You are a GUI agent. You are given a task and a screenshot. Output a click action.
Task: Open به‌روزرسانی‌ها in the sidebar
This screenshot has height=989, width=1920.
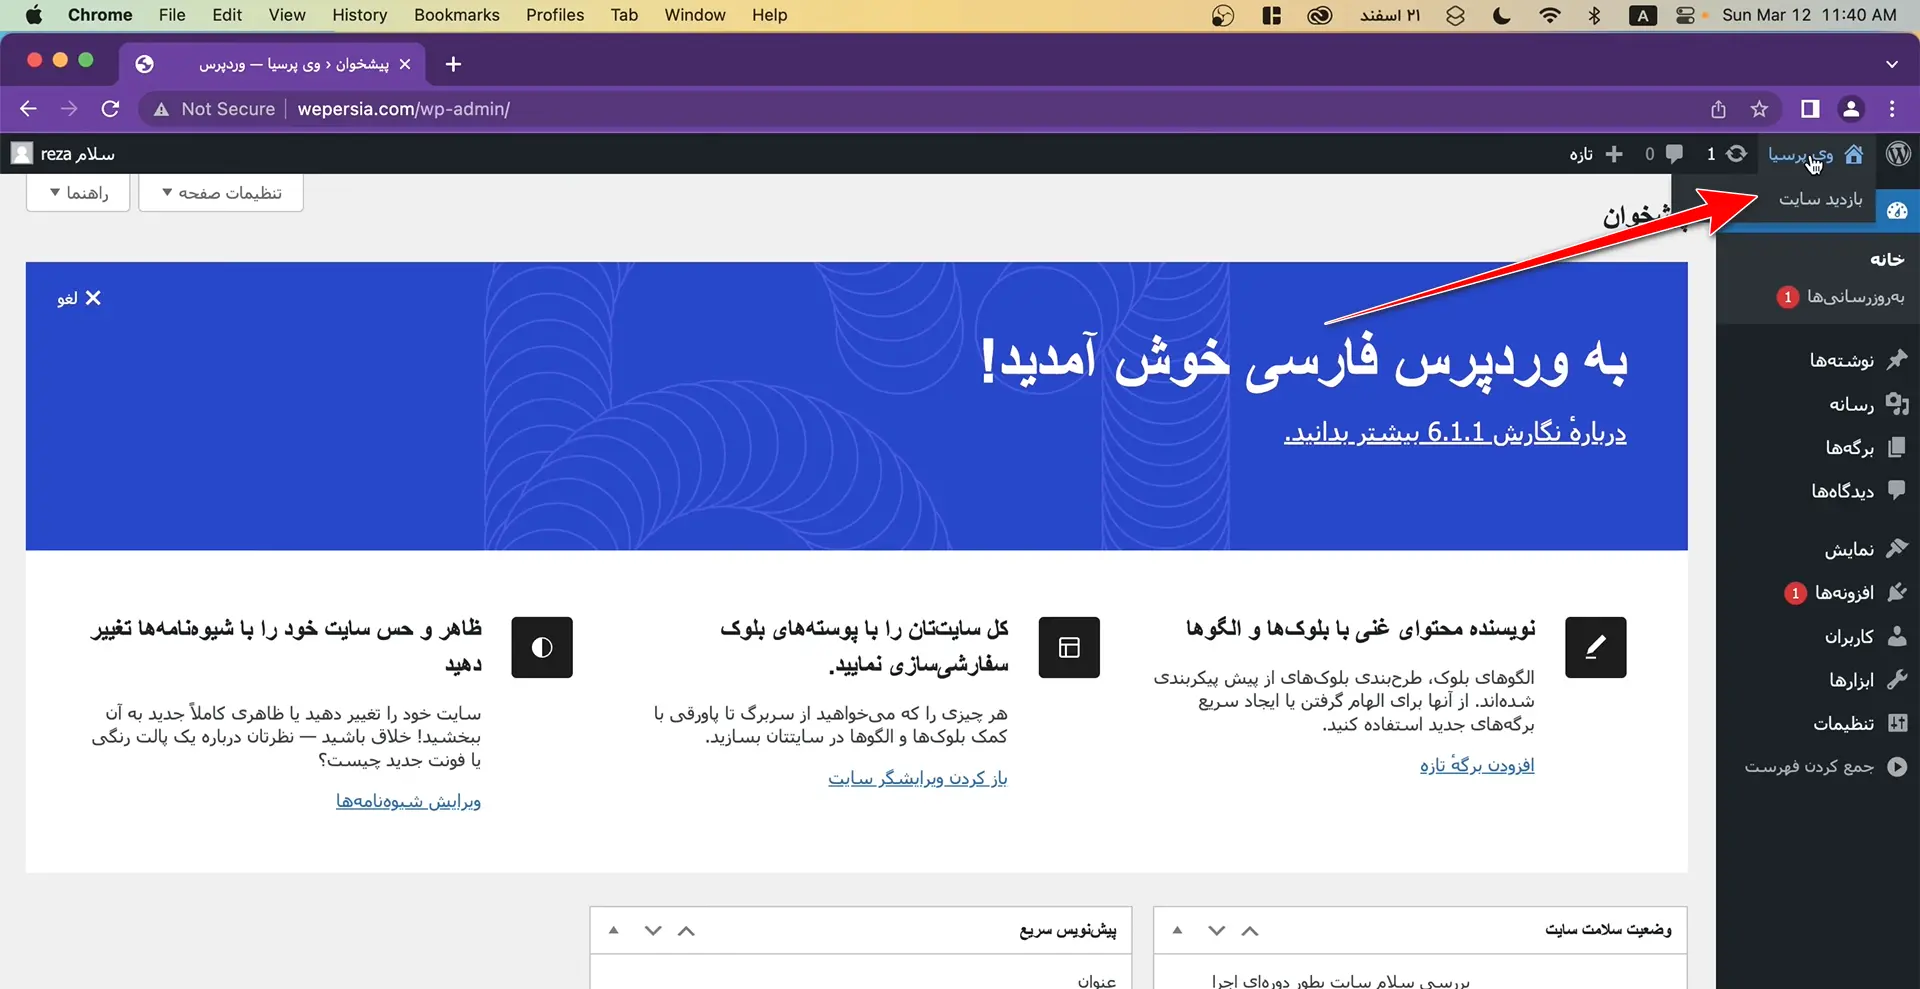pyautogui.click(x=1854, y=297)
